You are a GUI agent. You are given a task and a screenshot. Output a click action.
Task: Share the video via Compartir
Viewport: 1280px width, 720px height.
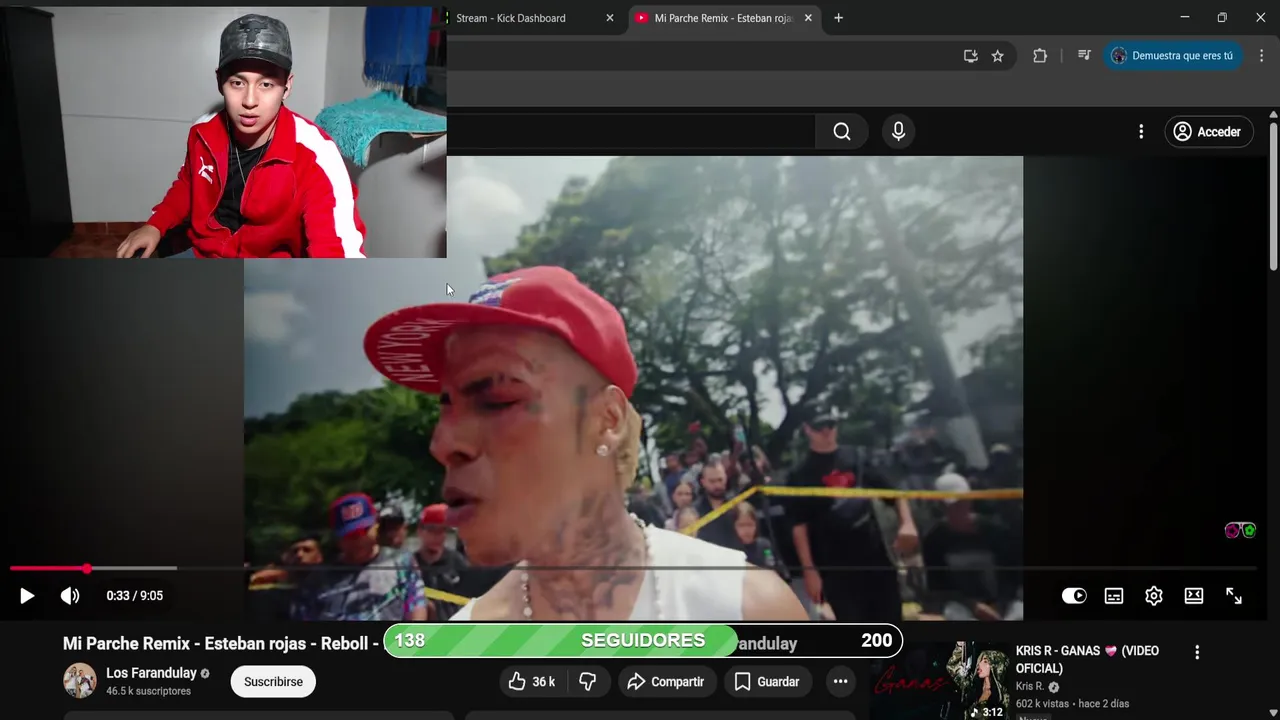pos(666,682)
